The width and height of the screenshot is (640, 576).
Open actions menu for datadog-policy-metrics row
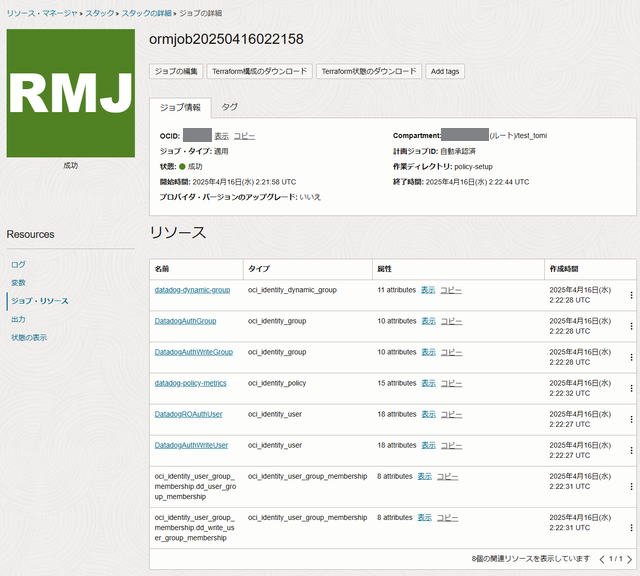[x=631, y=388]
